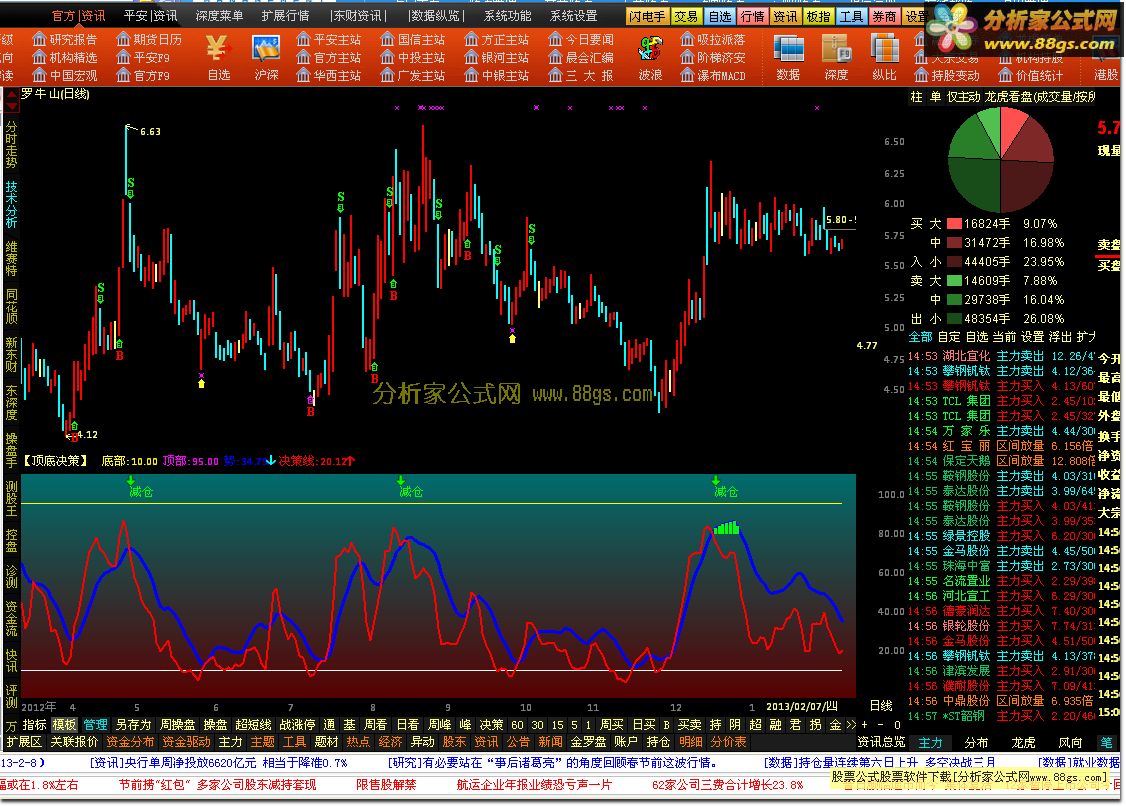The image size is (1126, 806).
Task: Click the 板指 top bar button
Action: tap(819, 16)
